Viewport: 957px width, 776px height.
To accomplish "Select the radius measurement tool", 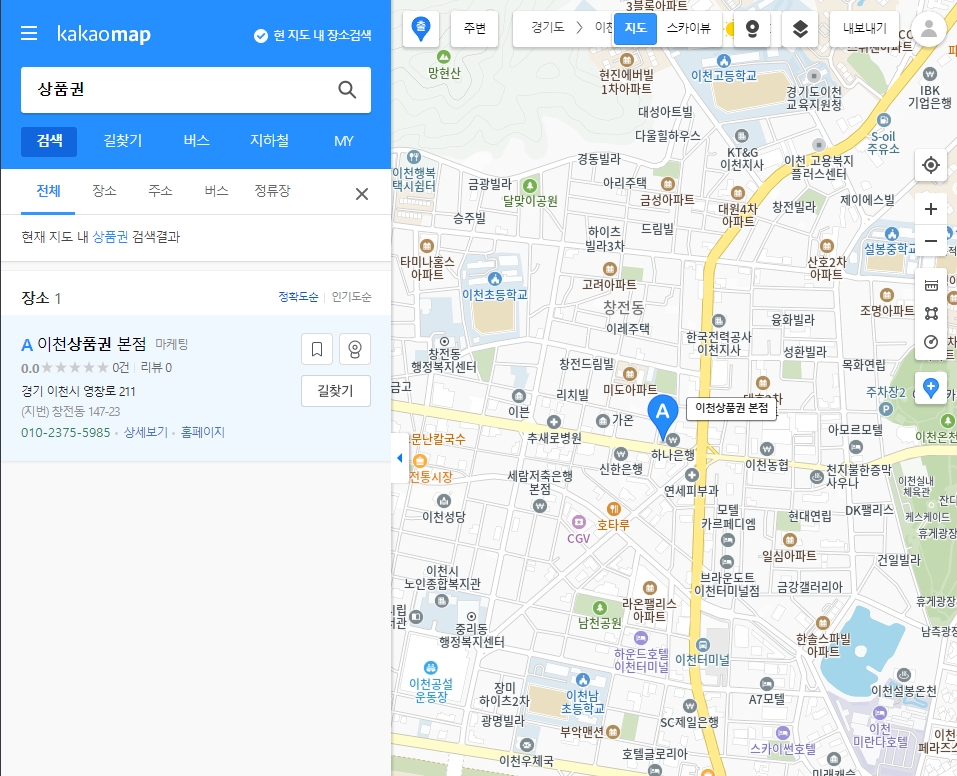I will click(930, 342).
